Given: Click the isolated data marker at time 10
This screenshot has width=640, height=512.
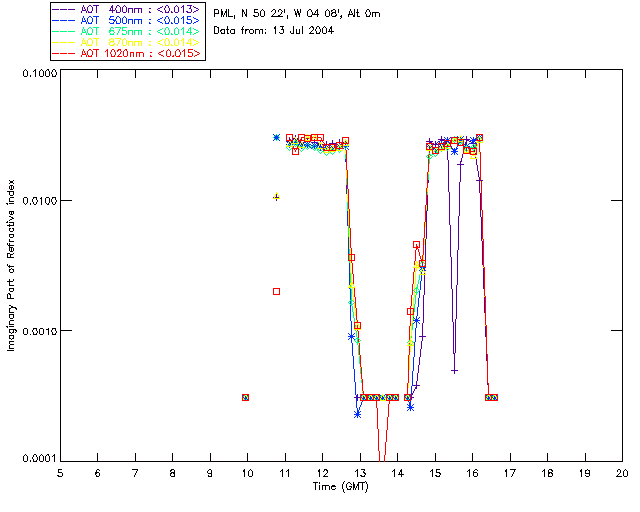Looking at the screenshot, I should [245, 397].
